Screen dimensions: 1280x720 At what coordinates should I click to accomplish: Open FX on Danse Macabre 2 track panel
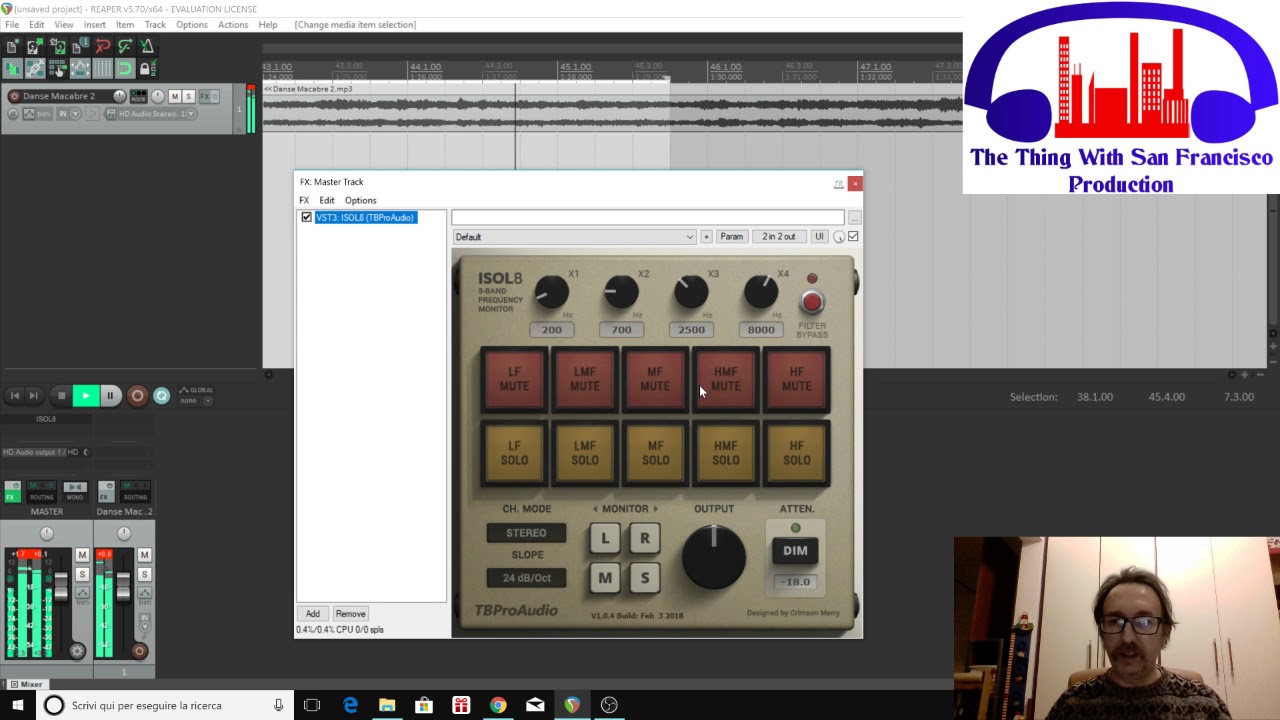pos(204,96)
